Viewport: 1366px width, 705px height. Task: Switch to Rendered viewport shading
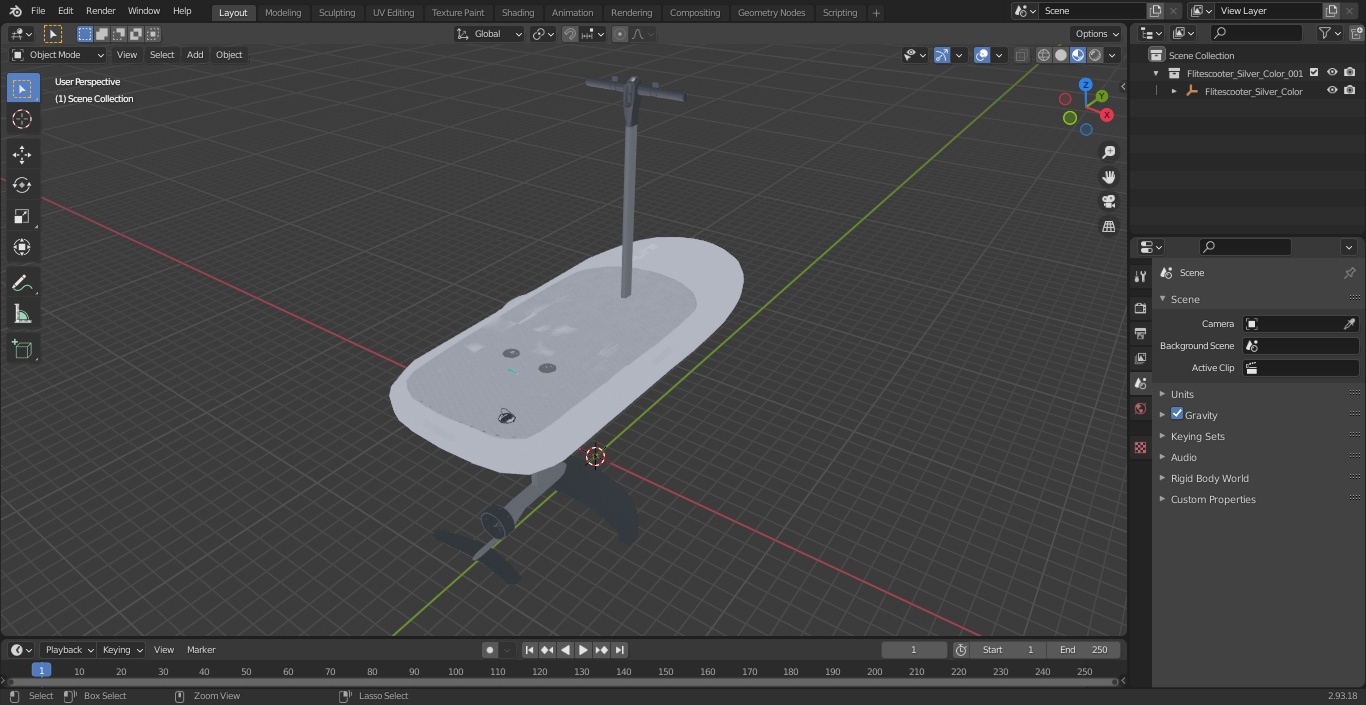coord(1095,55)
